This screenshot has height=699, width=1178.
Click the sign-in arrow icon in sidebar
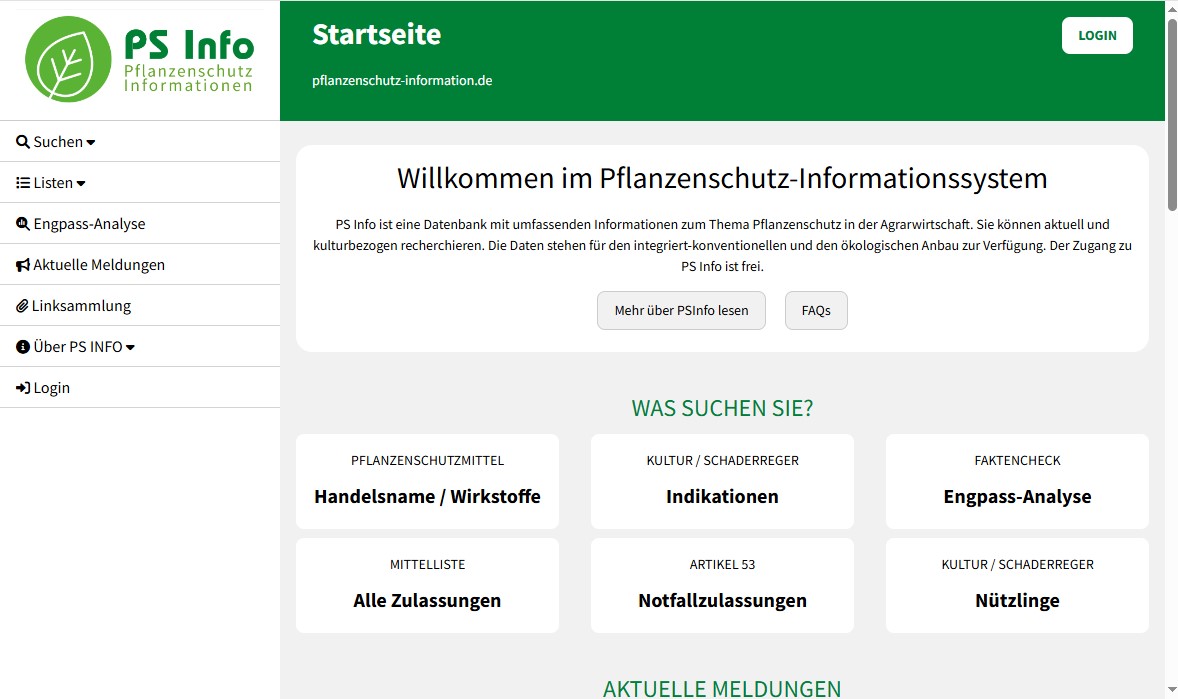point(23,388)
